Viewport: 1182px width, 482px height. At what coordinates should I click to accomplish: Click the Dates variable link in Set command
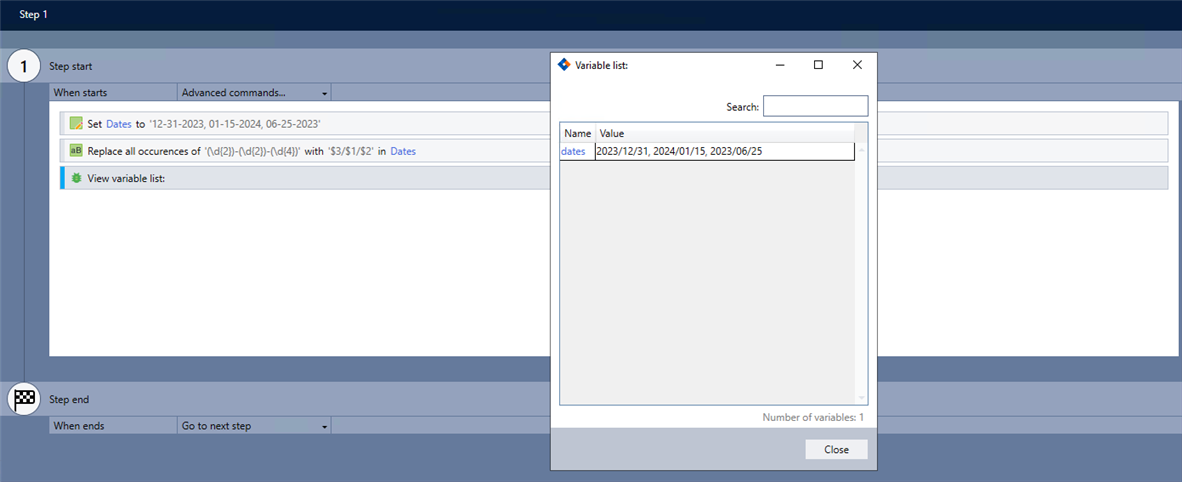tap(119, 124)
